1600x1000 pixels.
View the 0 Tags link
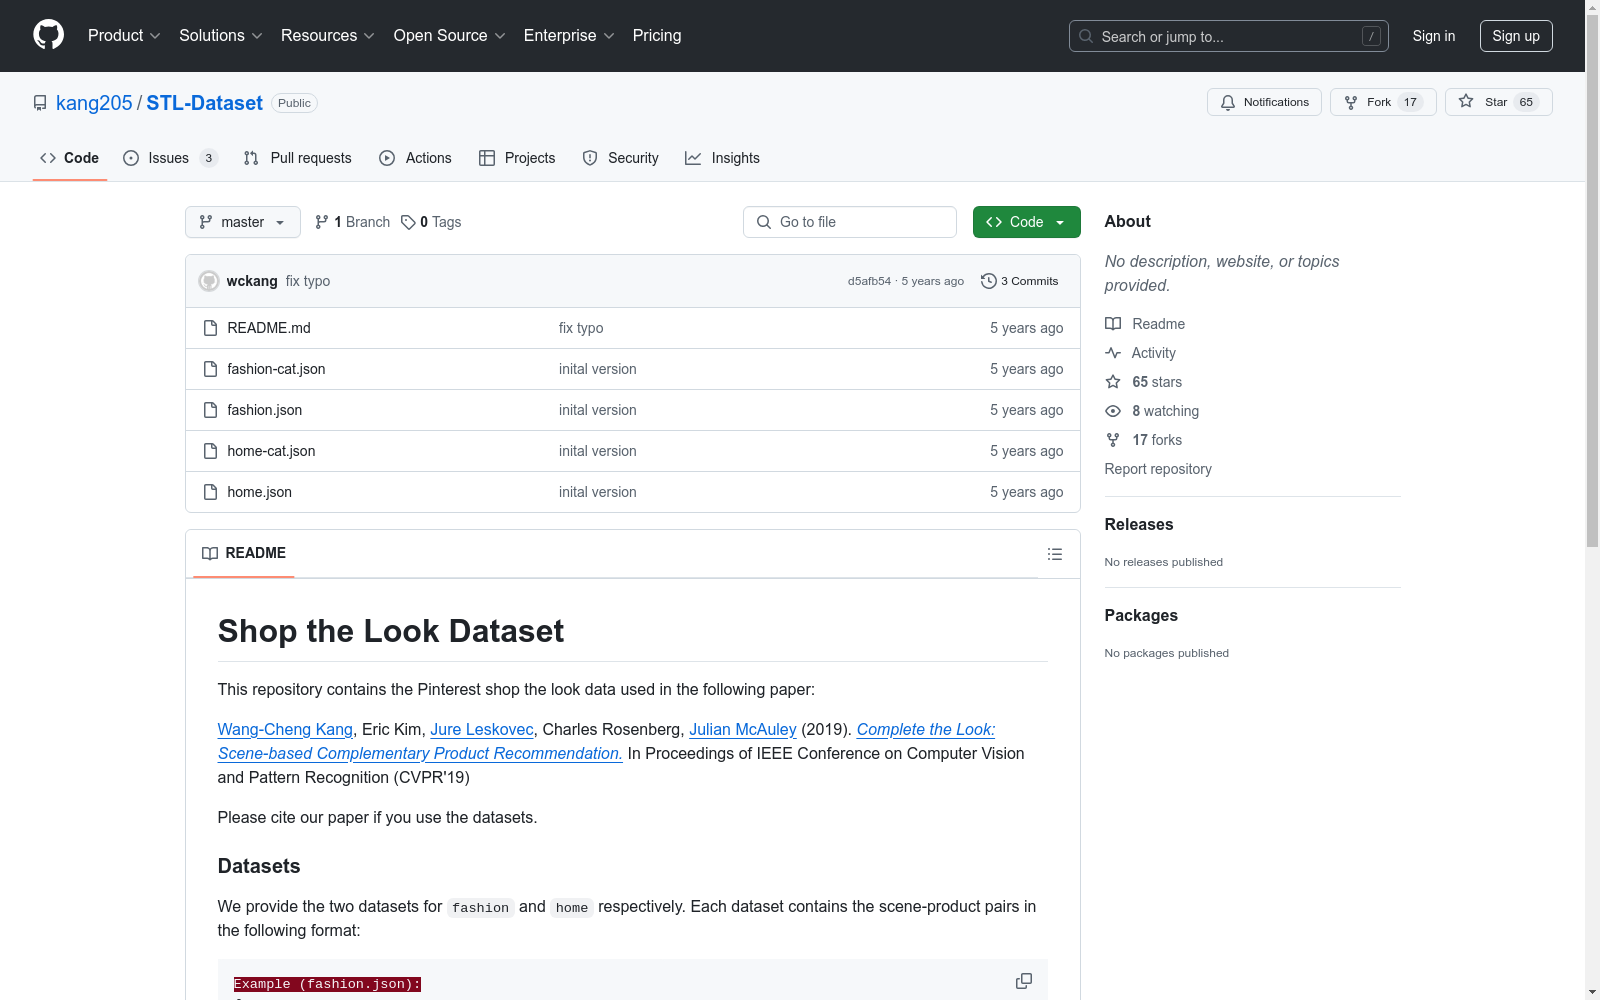[431, 222]
